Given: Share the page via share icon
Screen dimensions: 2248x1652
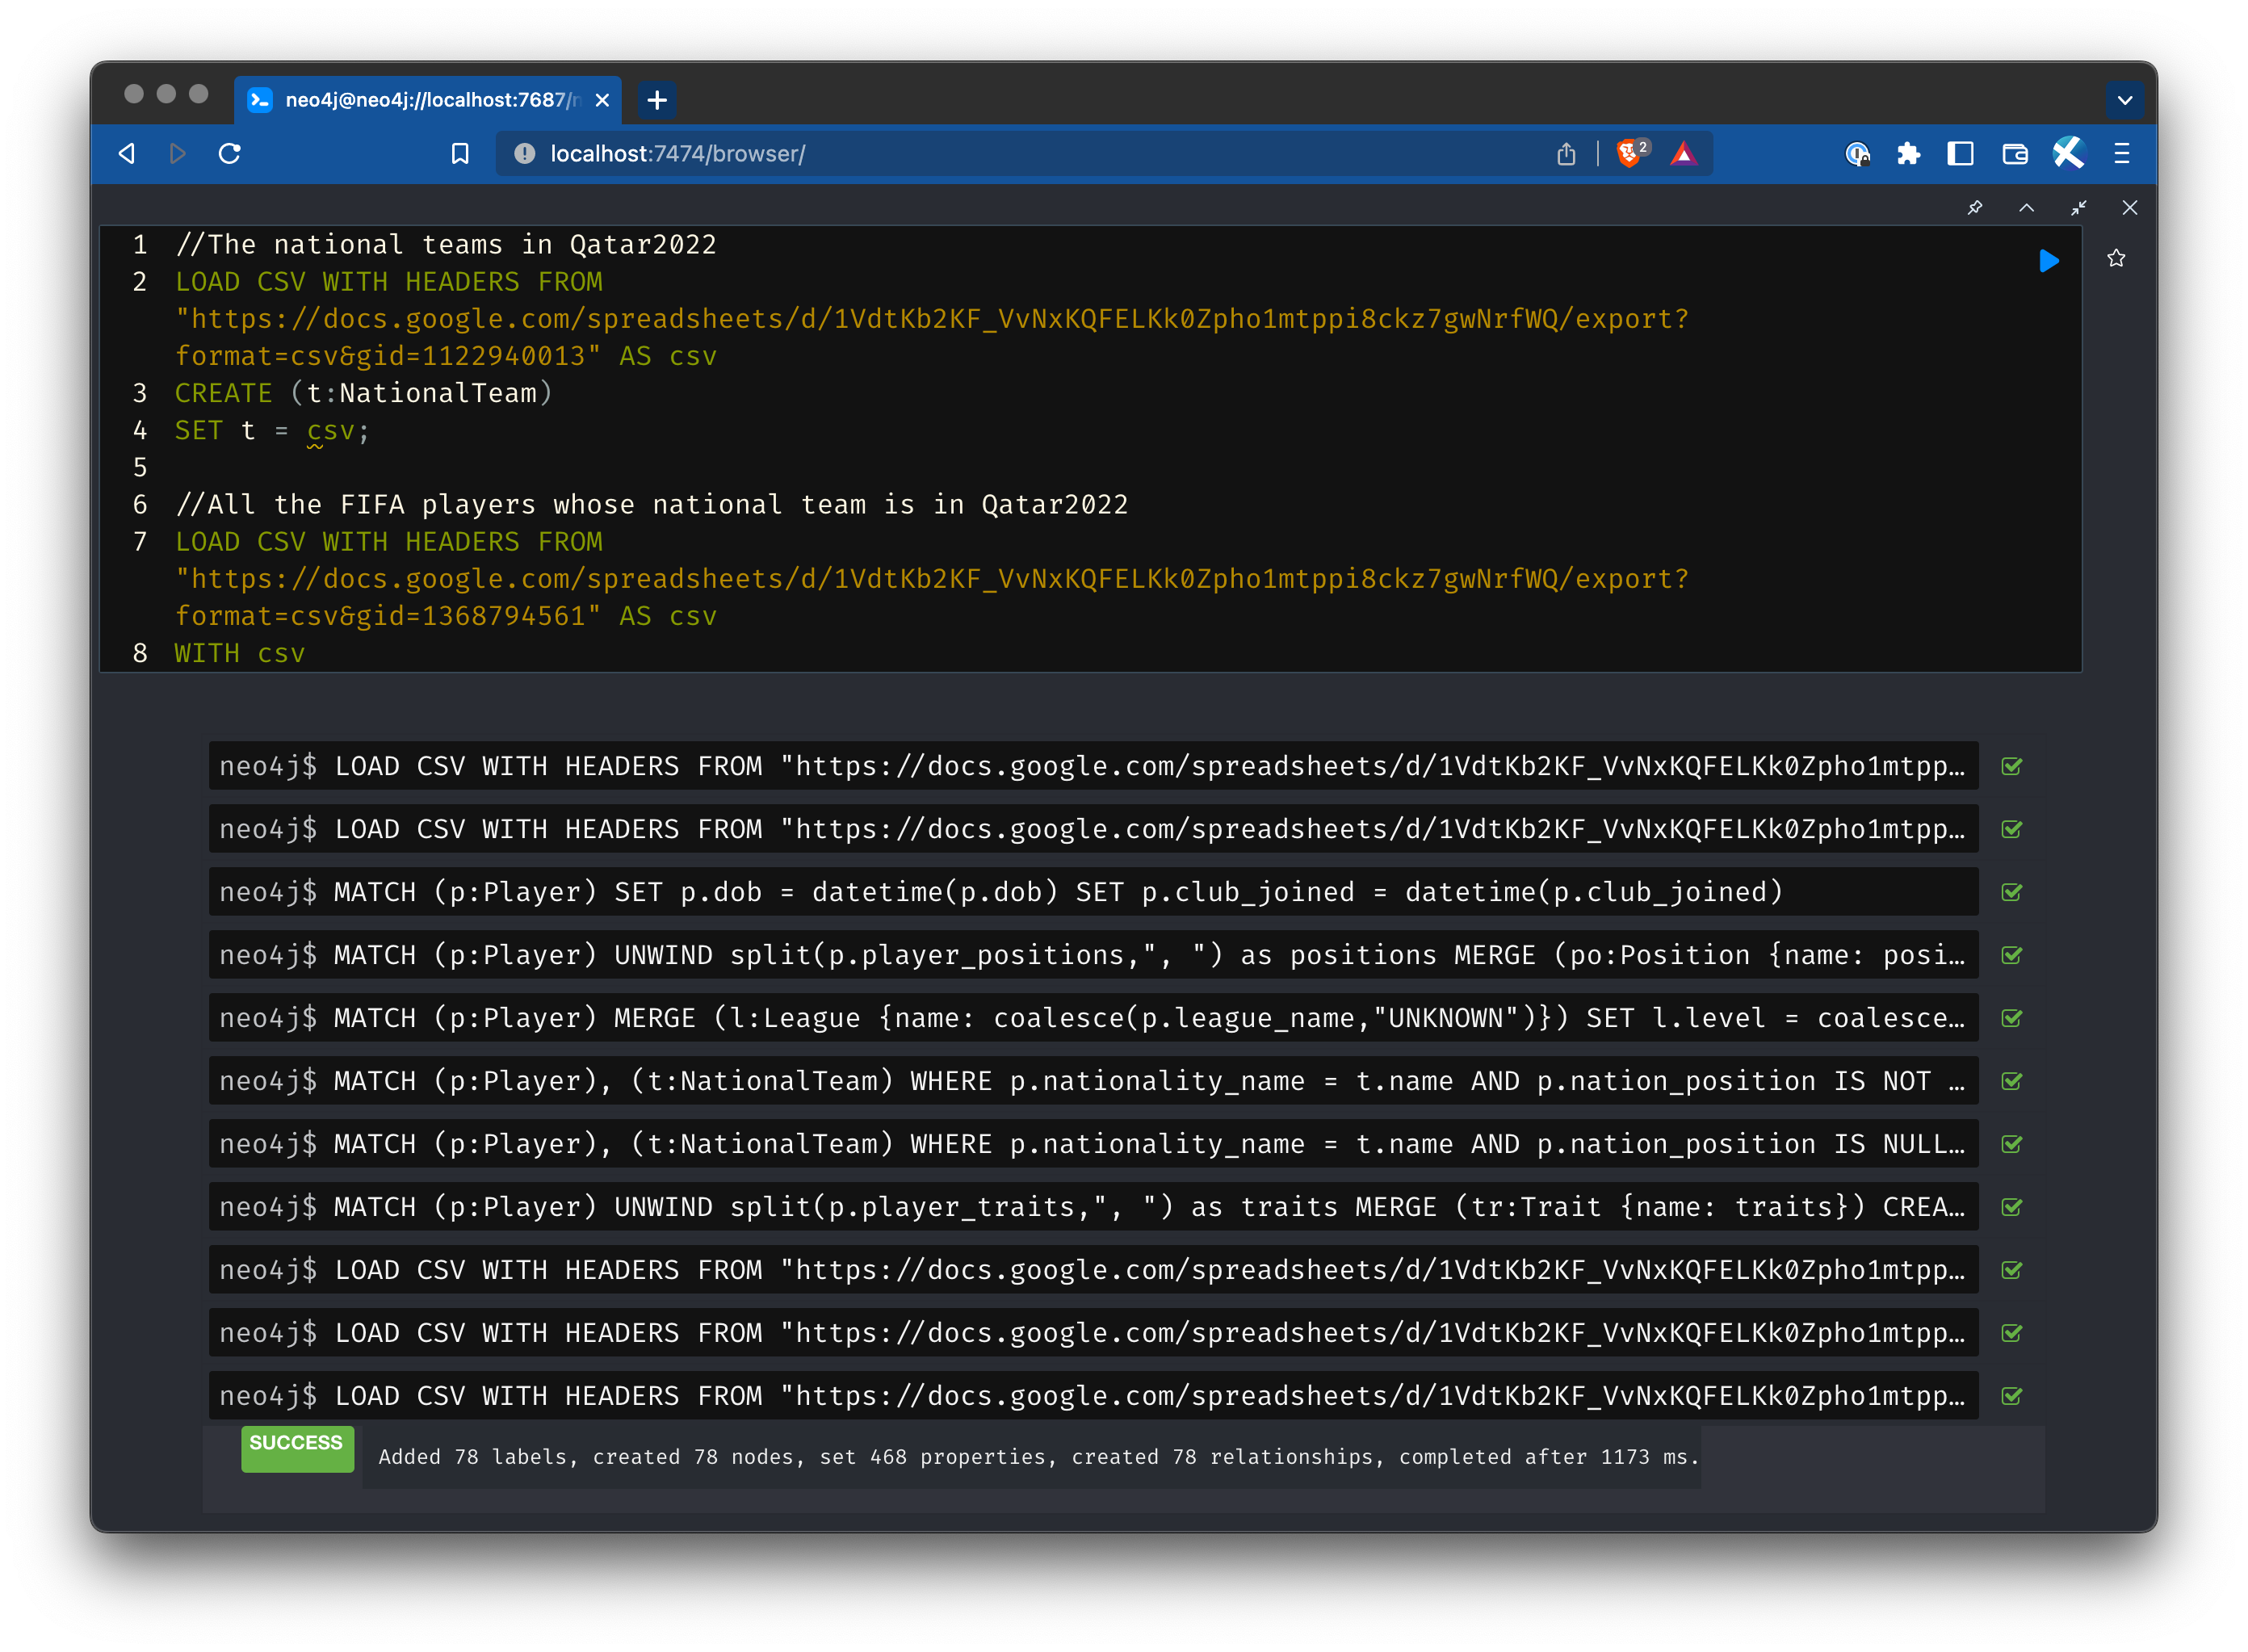Looking at the screenshot, I should click(1566, 154).
